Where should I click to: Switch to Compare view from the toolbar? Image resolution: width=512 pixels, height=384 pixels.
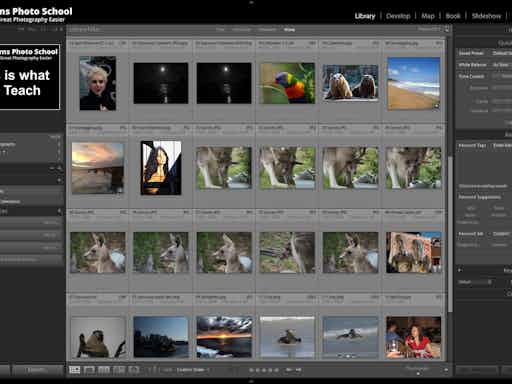104,370
